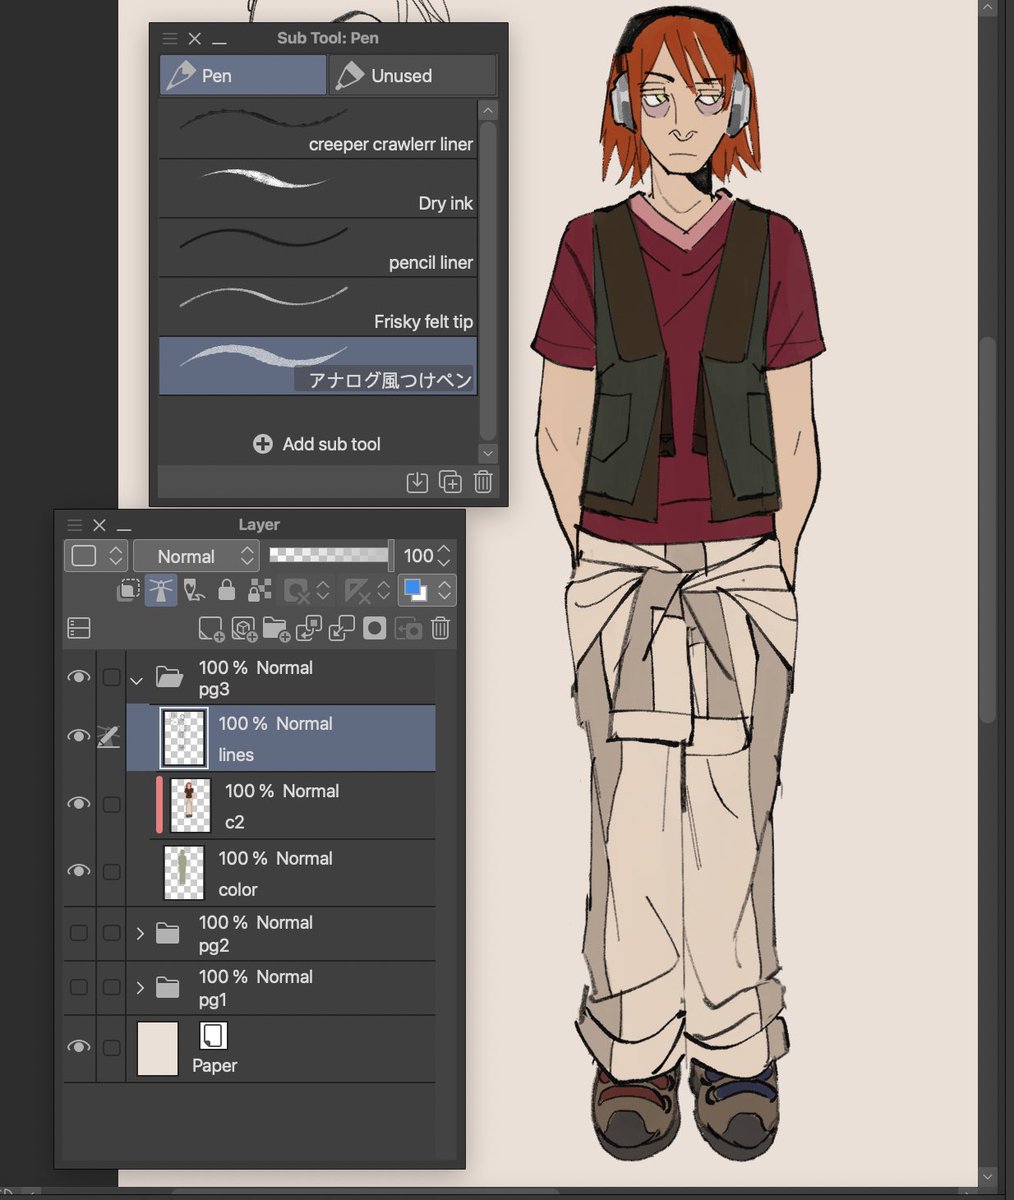
Task: Open the layer color arrows dropdown
Action: click(445, 591)
